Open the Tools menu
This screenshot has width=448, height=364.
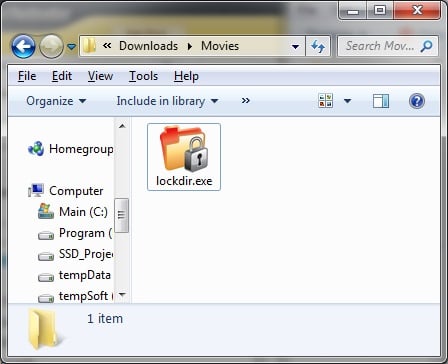(x=143, y=76)
